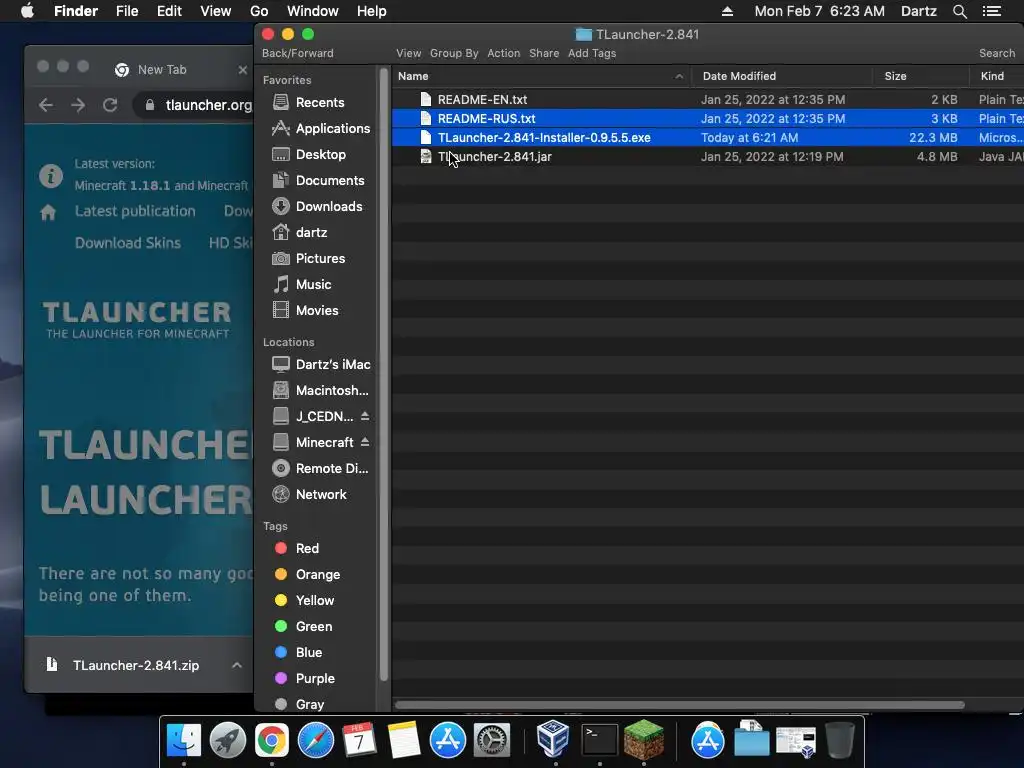Select the Minecraft volume in sidebar
Viewport: 1024px width, 768px height.
(x=313, y=443)
